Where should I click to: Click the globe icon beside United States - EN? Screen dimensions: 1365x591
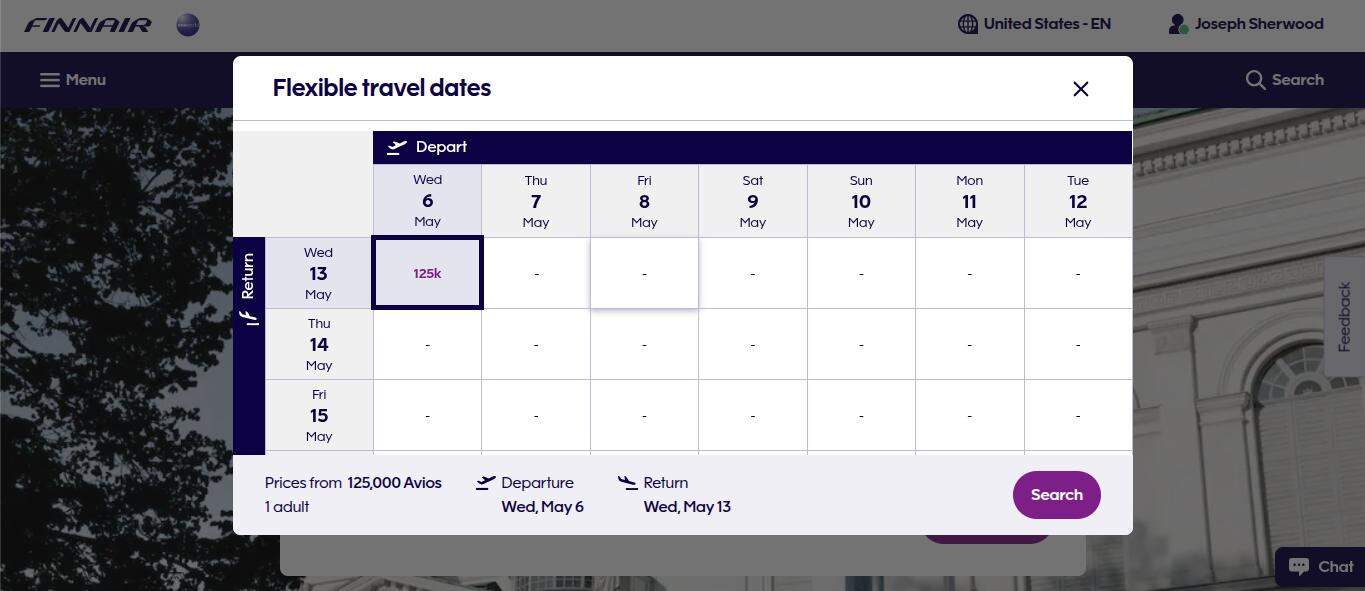[967, 23]
